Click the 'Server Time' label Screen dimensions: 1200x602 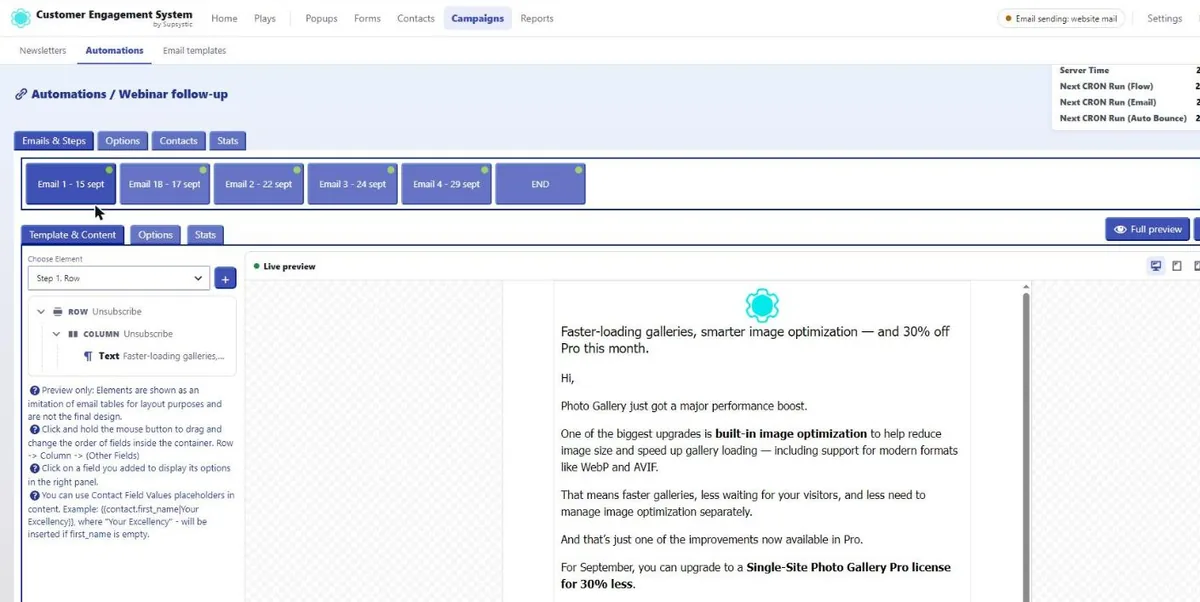click(x=1084, y=70)
